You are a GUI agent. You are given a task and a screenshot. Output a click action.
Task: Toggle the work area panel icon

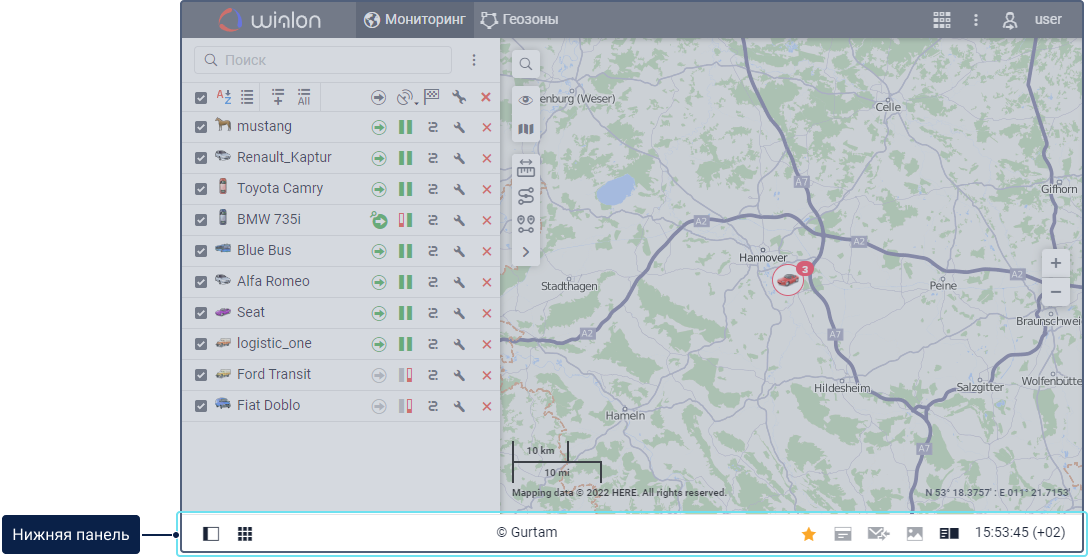[211, 533]
